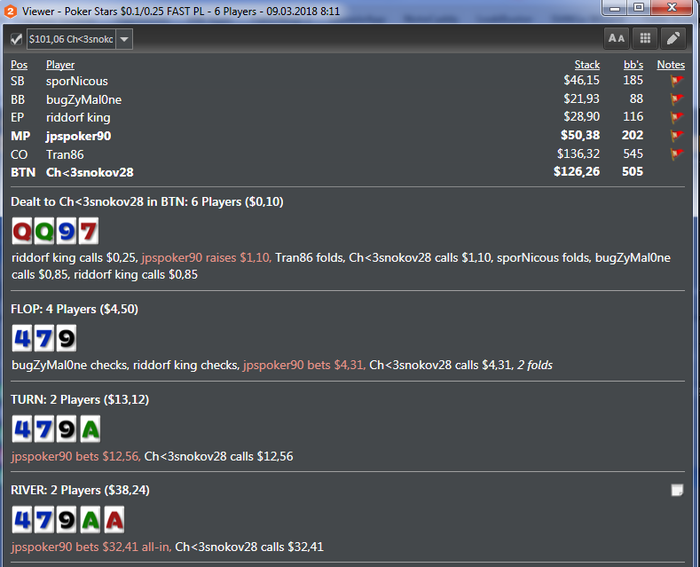700x567 pixels.
Task: Select the Ch<3snokov28 player row
Action: pos(347,172)
